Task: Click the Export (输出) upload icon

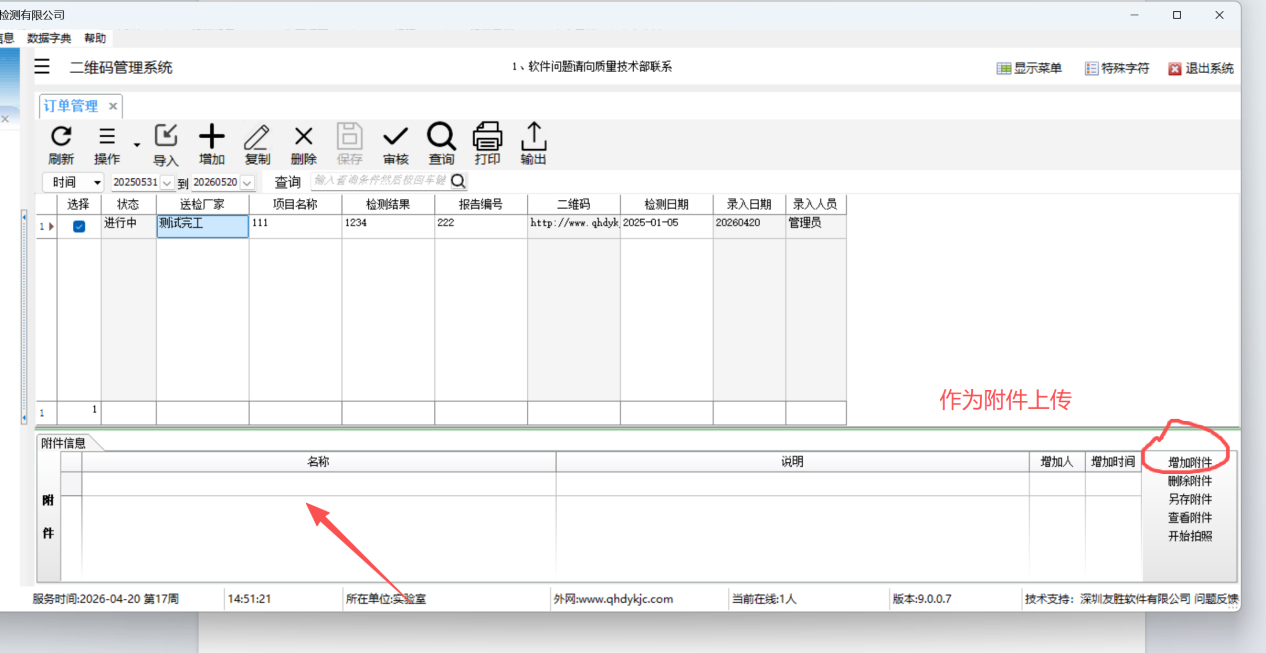Action: click(534, 137)
